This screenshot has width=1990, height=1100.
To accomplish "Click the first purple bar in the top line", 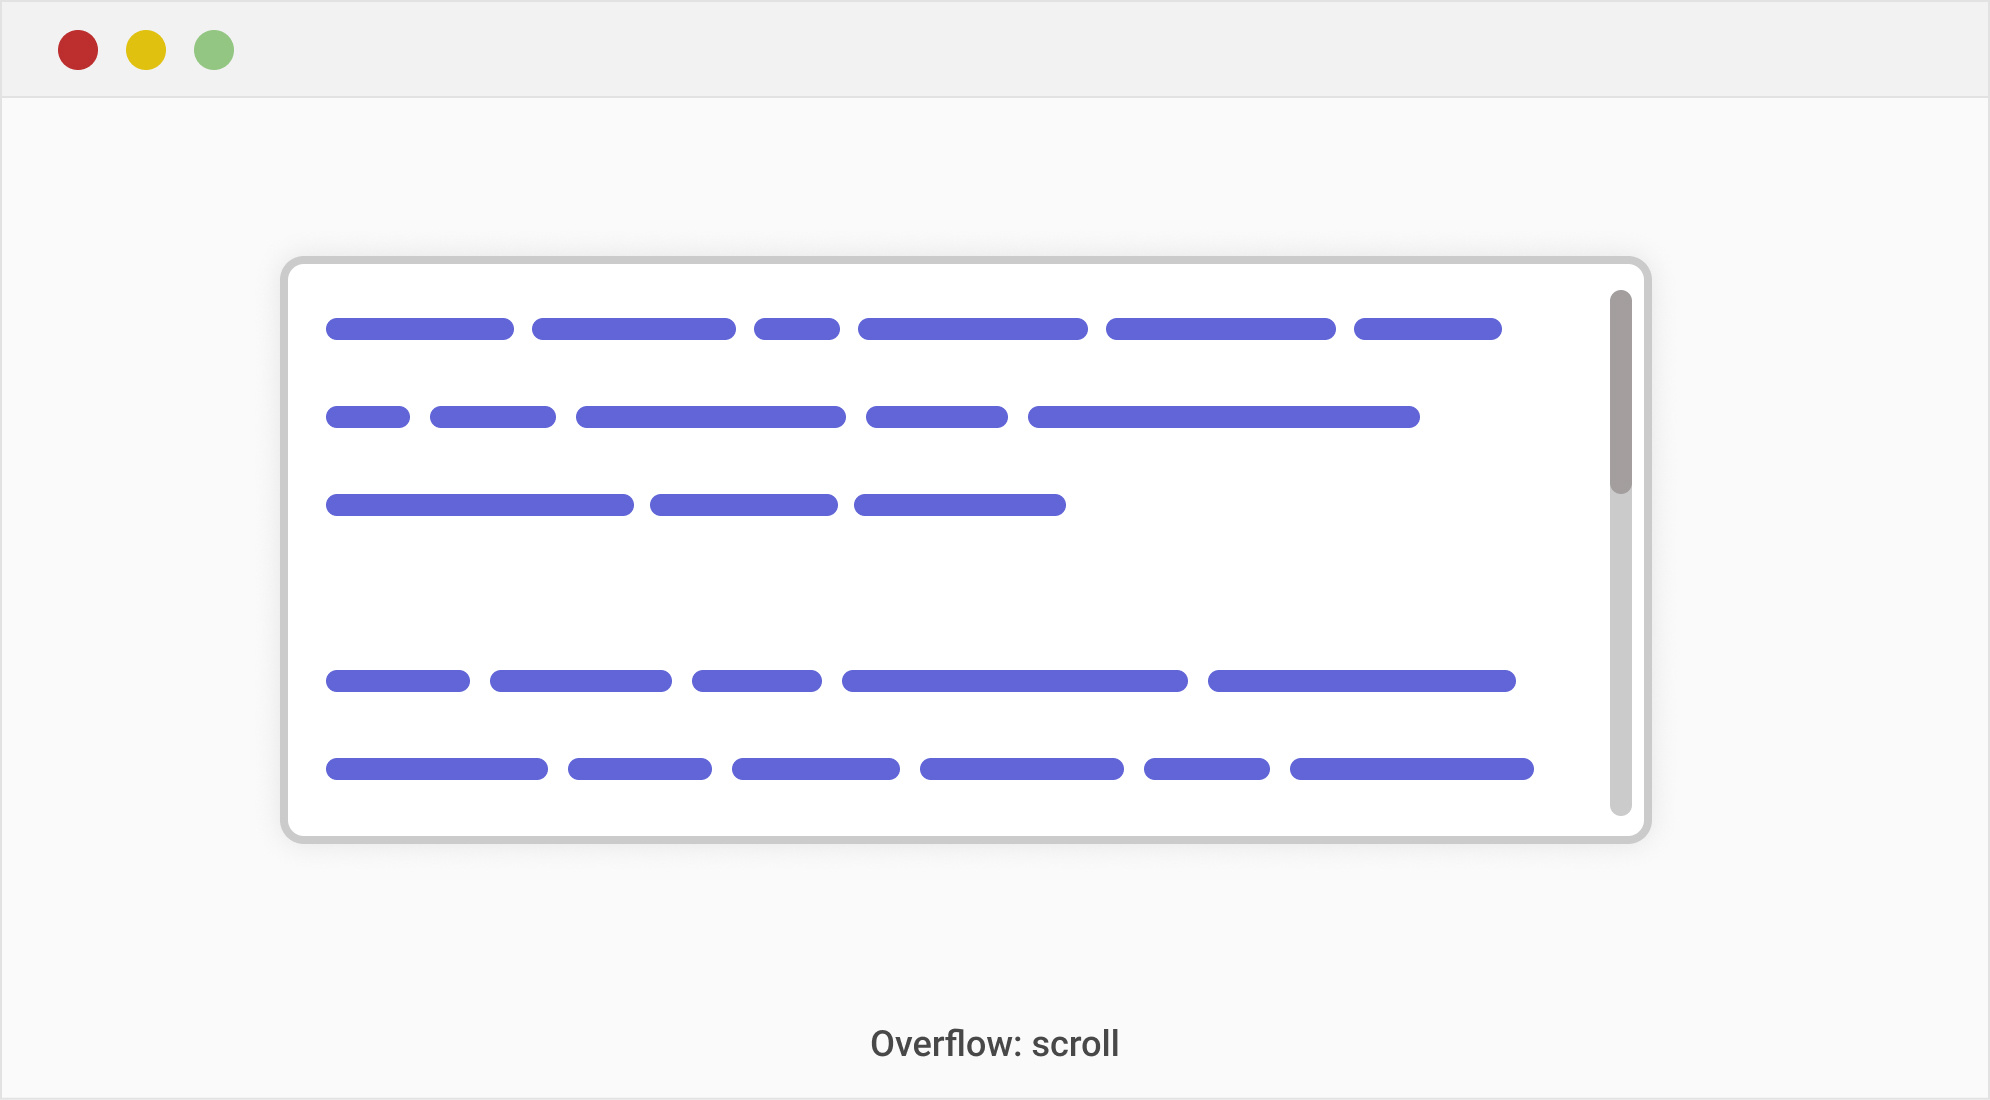I will pos(420,329).
